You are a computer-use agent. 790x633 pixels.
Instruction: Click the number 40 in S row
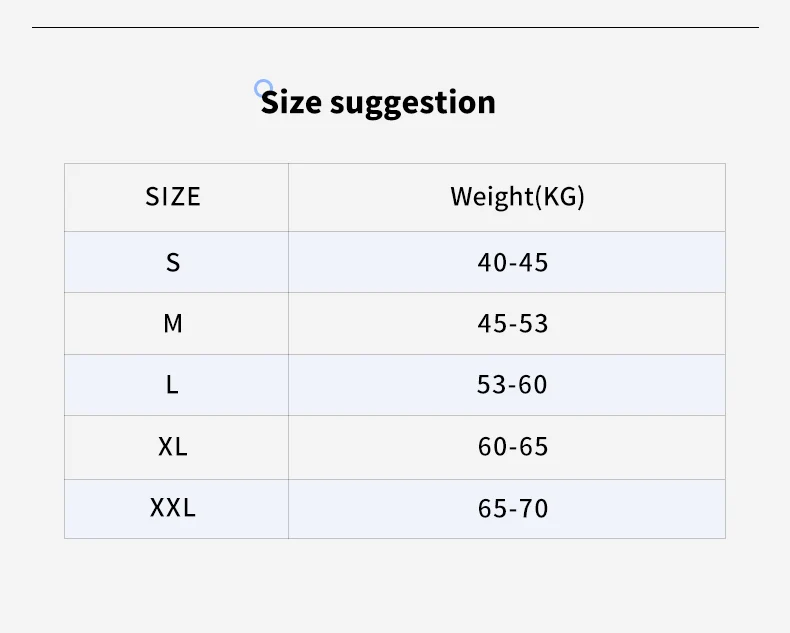[492, 263]
